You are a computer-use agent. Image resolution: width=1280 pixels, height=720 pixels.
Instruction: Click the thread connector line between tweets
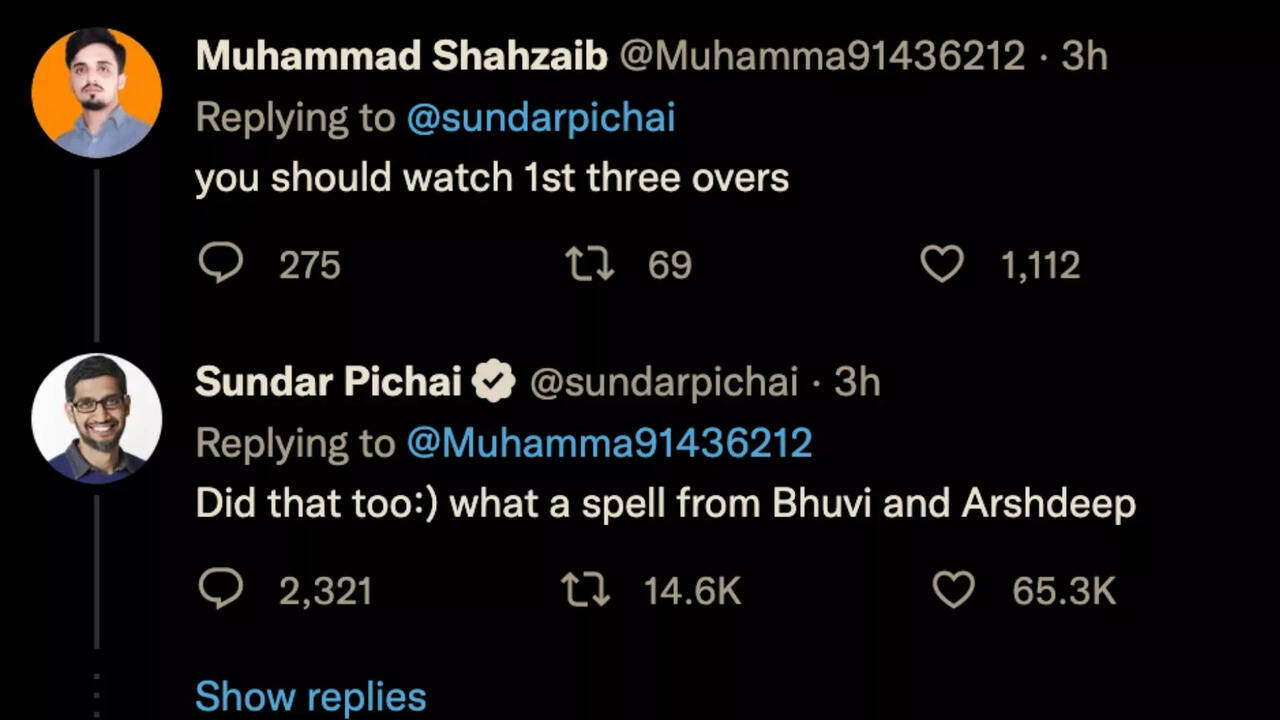96,250
